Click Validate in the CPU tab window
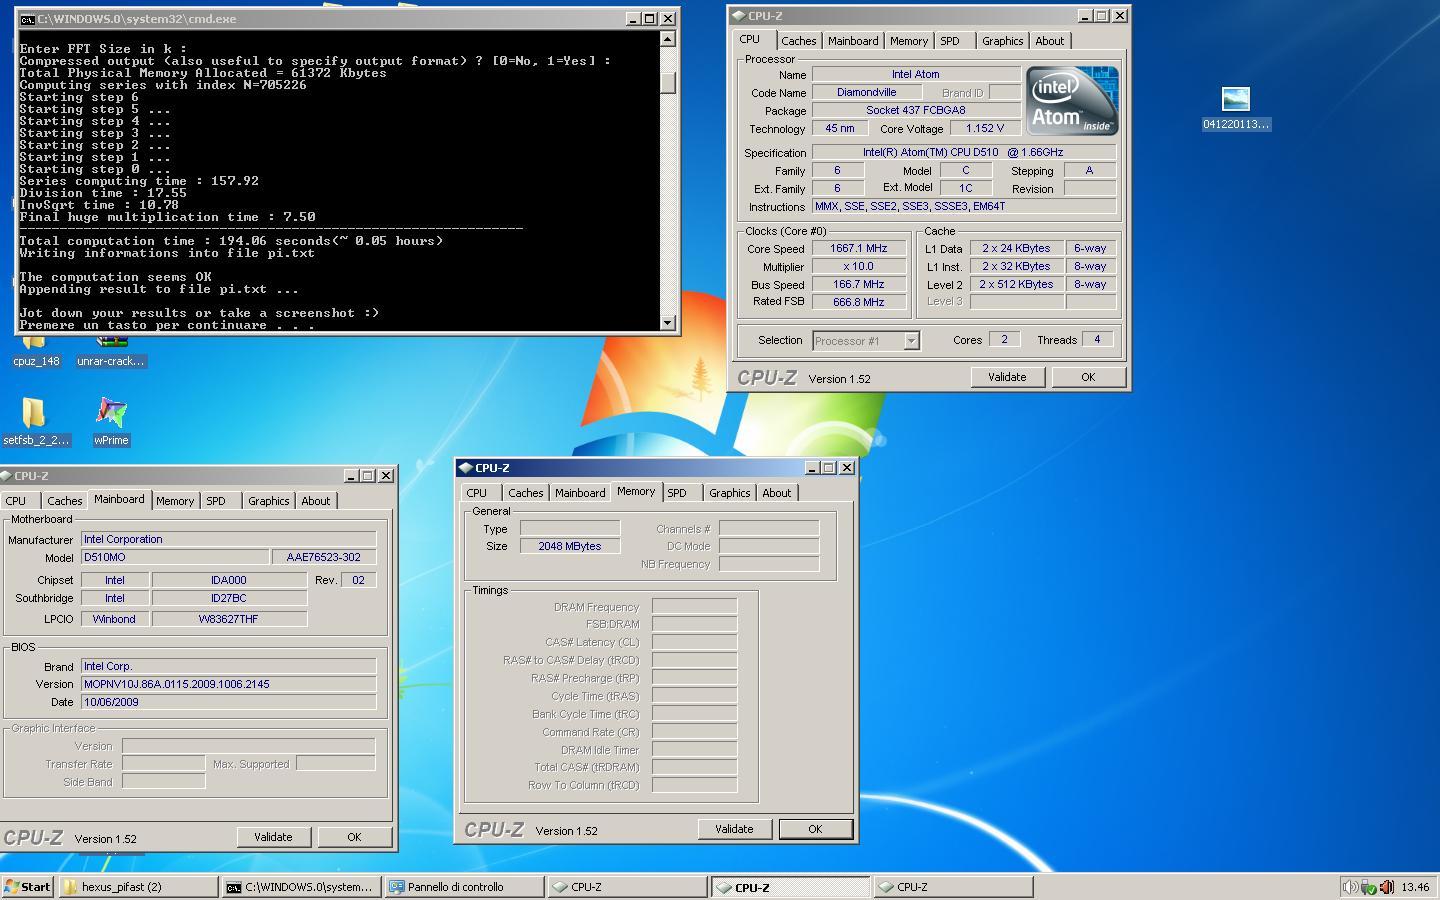Viewport: 1440px width, 900px height. click(1007, 377)
